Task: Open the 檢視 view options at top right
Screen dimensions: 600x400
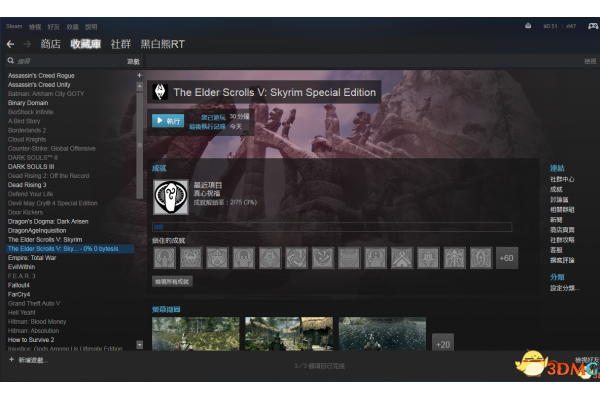Action: (x=590, y=61)
